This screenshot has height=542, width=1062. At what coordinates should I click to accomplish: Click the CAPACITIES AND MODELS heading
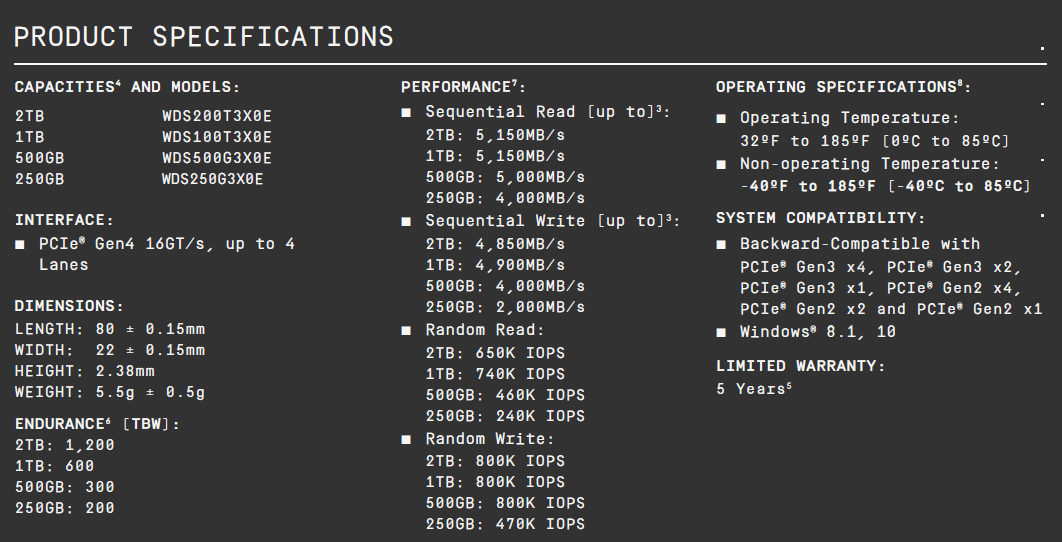(127, 87)
